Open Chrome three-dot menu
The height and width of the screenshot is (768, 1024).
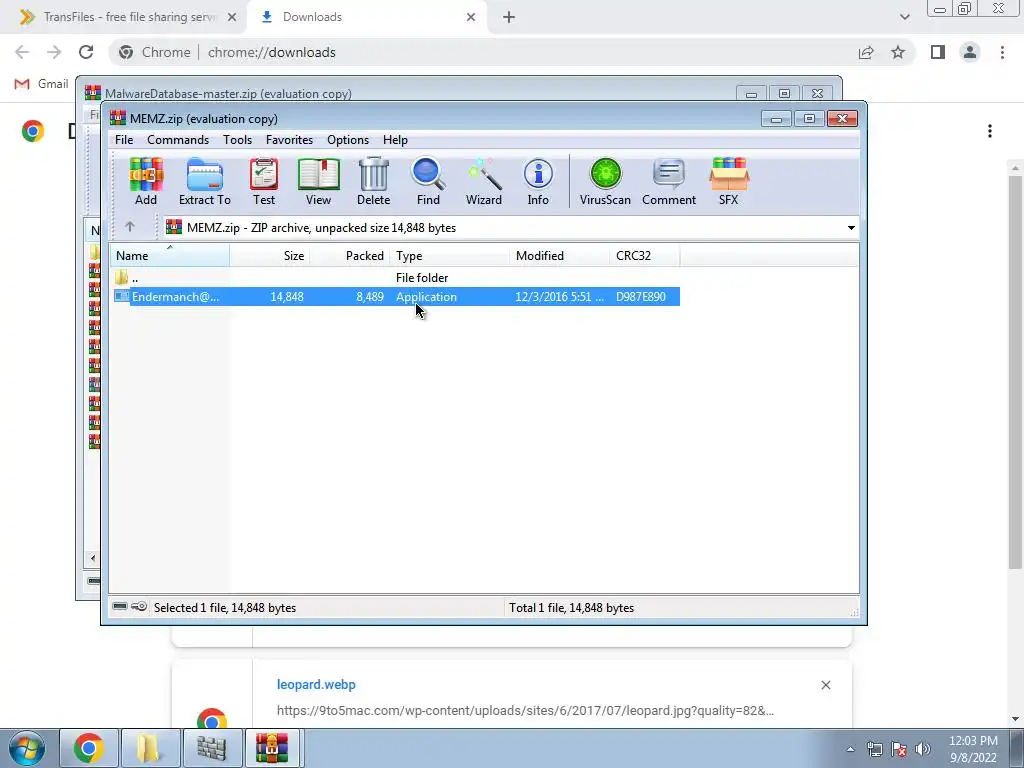[1002, 52]
